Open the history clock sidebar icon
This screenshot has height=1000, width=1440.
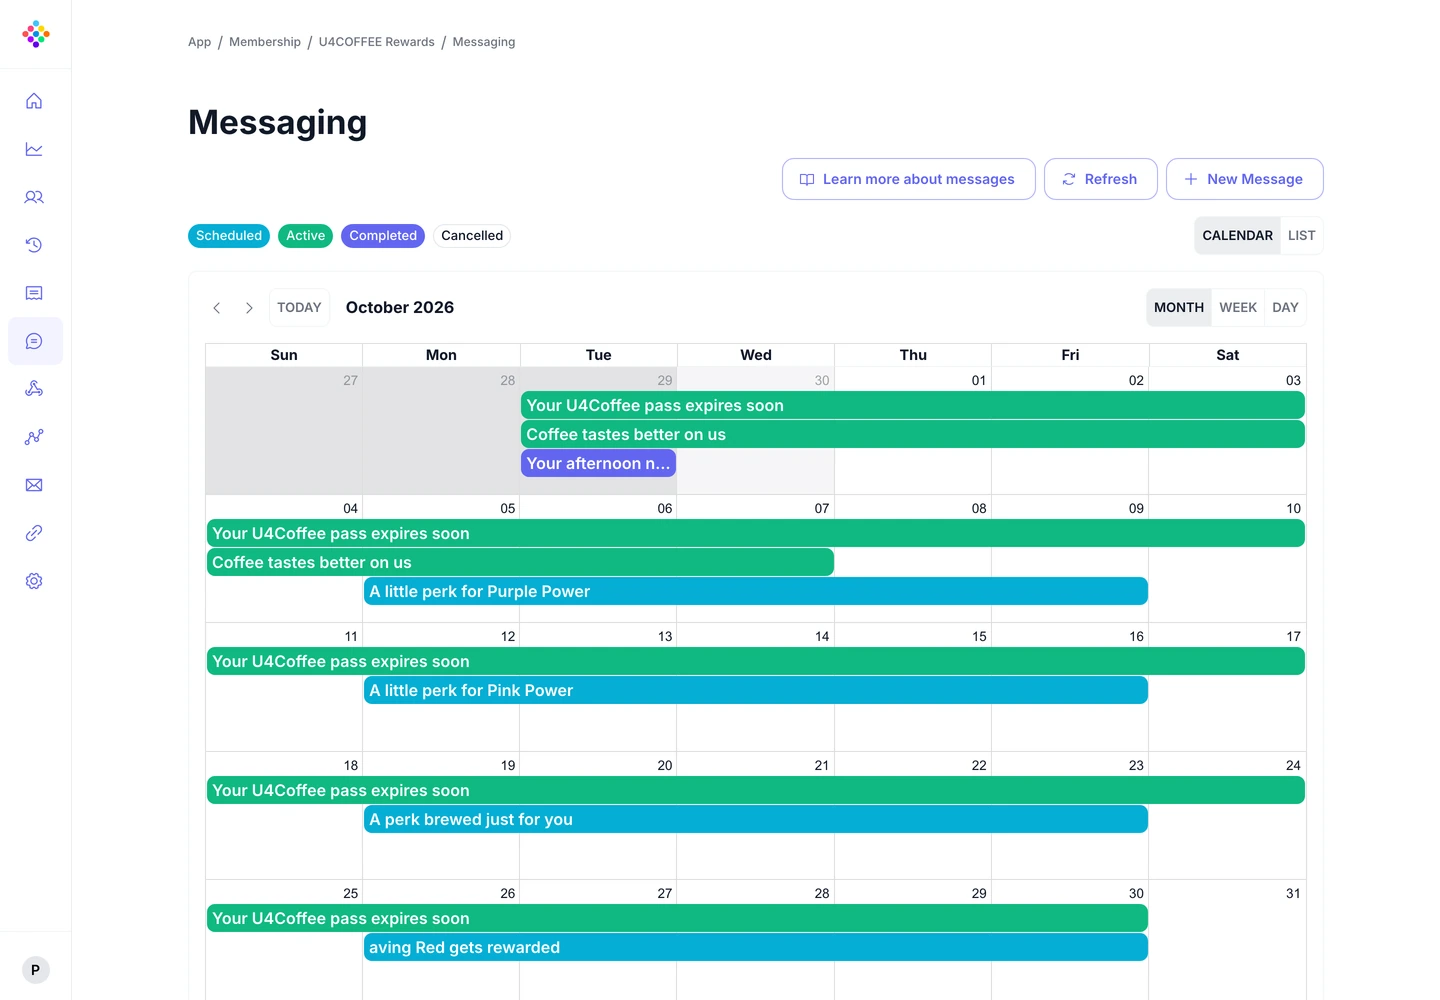click(x=34, y=245)
